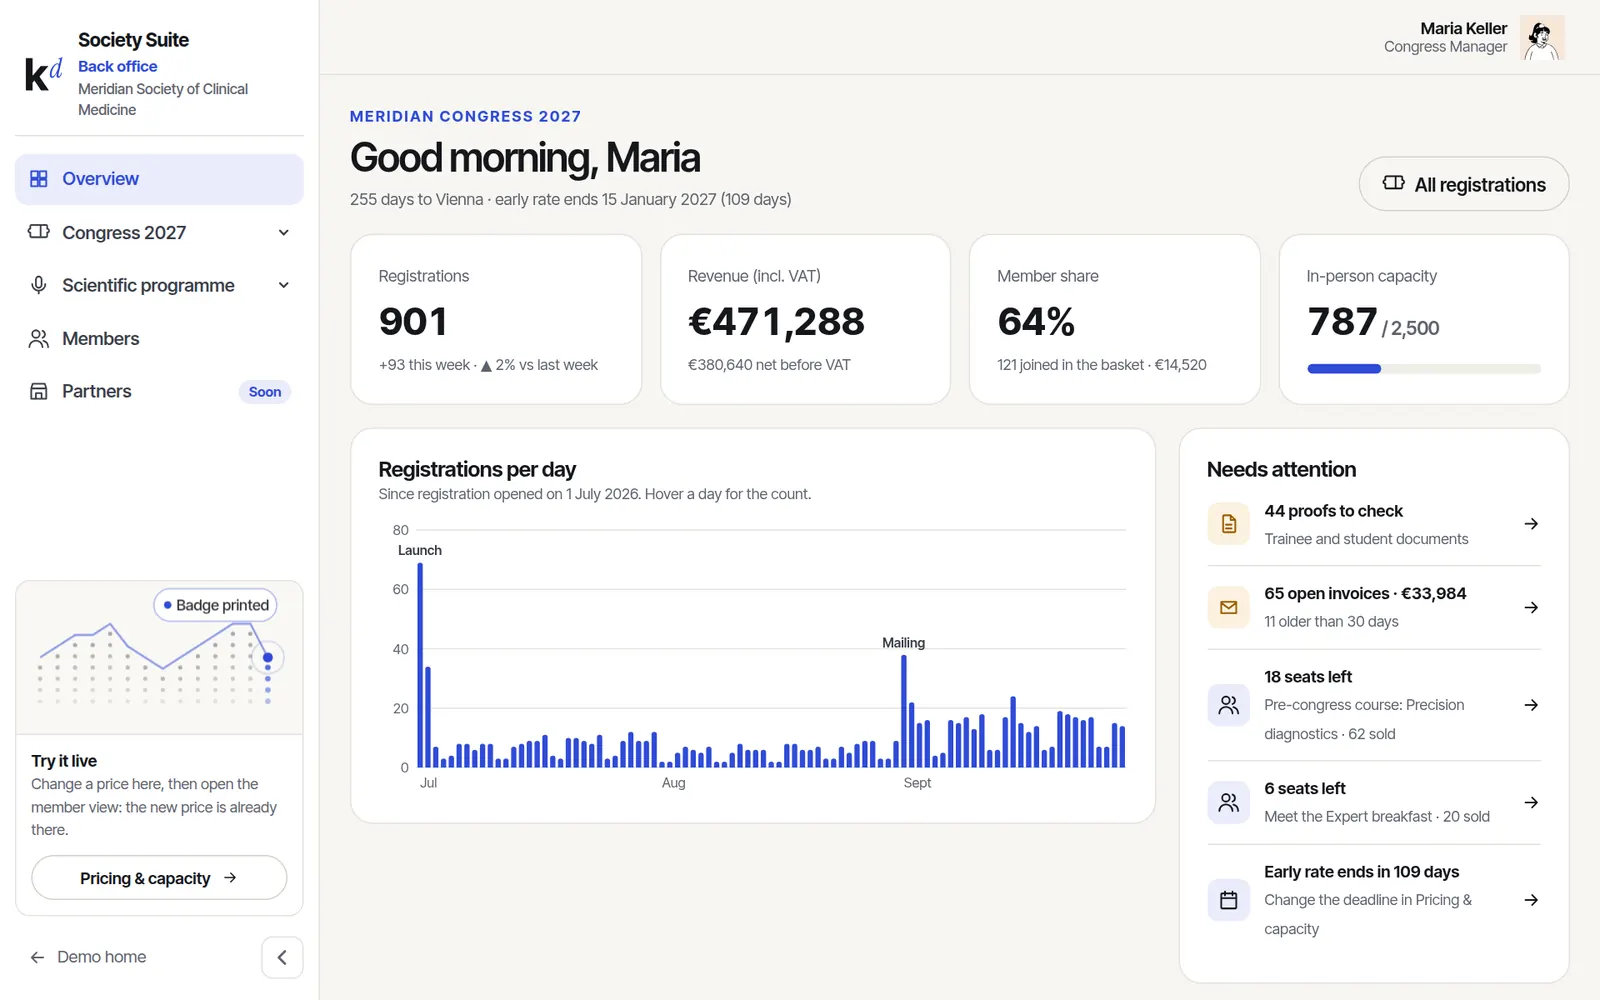Collapse the sidebar with the chevron button
Viewport: 1600px width, 1000px height.
[282, 957]
